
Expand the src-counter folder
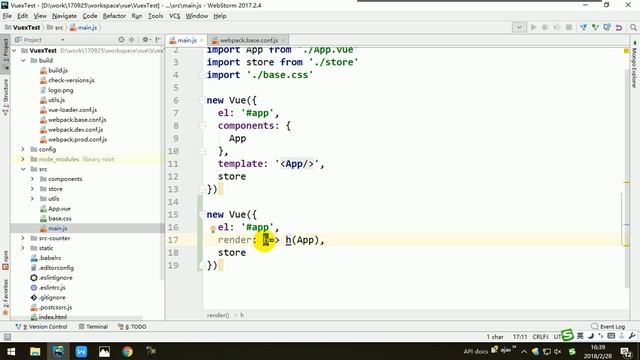23,238
